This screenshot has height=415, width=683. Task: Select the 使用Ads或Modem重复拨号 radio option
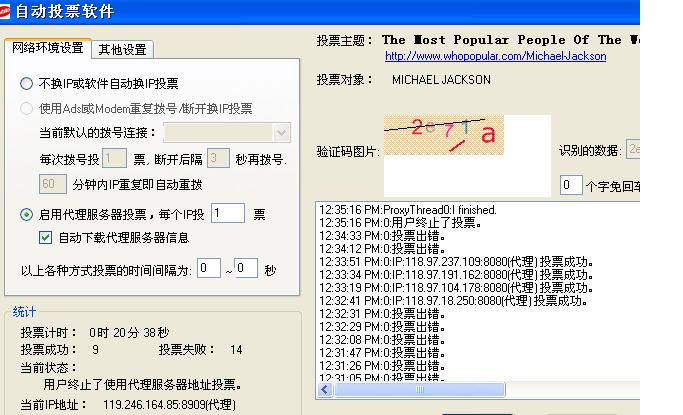[x=27, y=108]
